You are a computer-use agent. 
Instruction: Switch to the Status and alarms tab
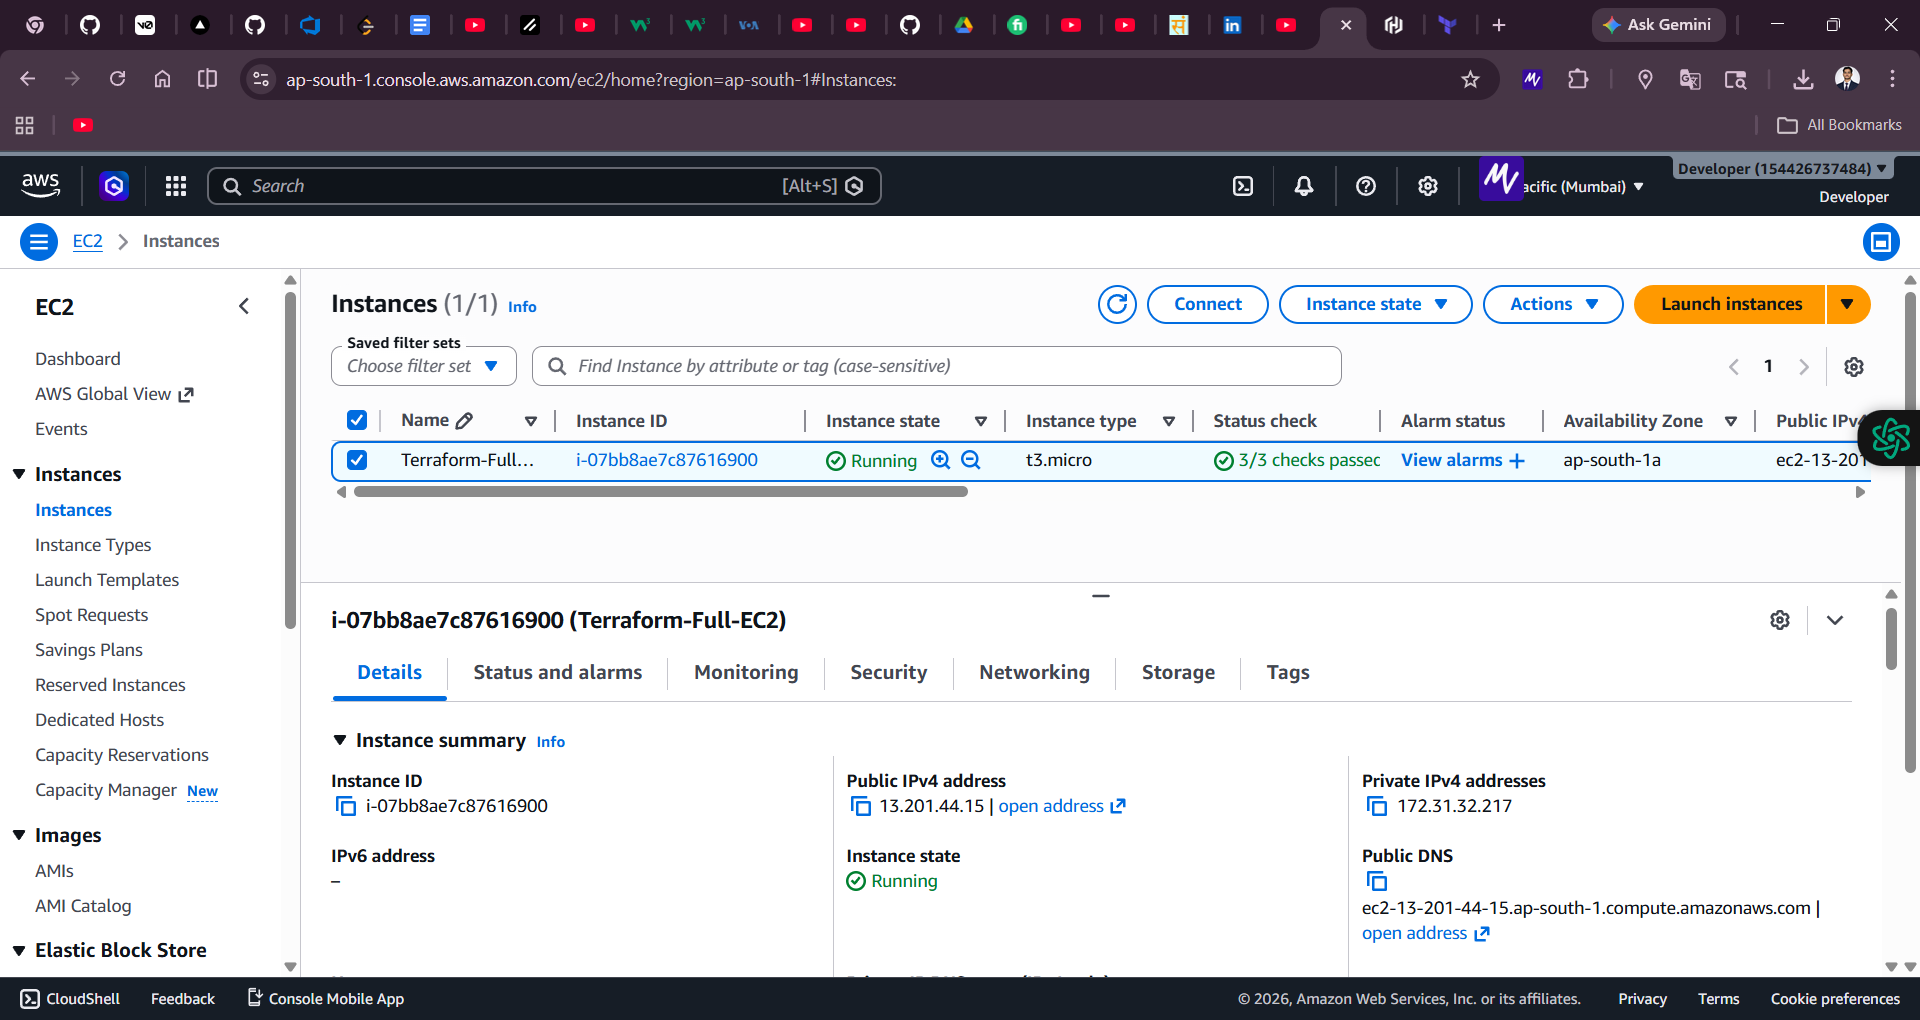(x=558, y=673)
